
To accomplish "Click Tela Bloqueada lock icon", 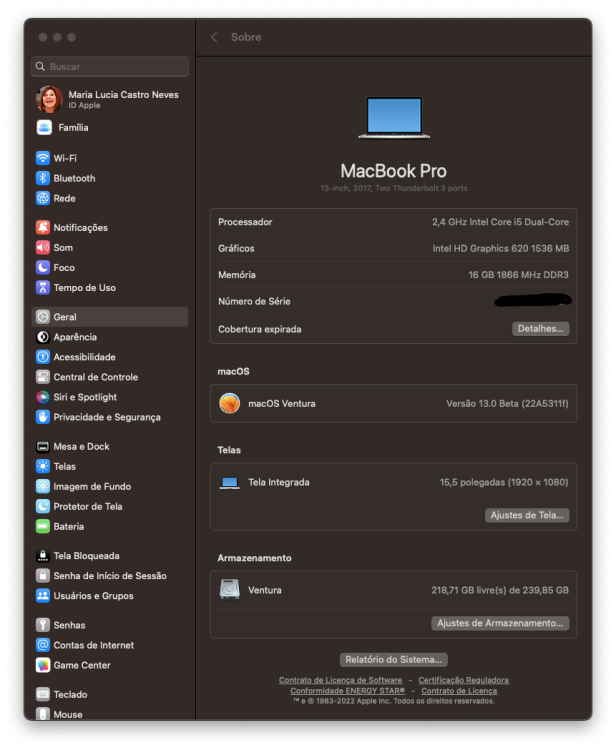I will pos(43,556).
